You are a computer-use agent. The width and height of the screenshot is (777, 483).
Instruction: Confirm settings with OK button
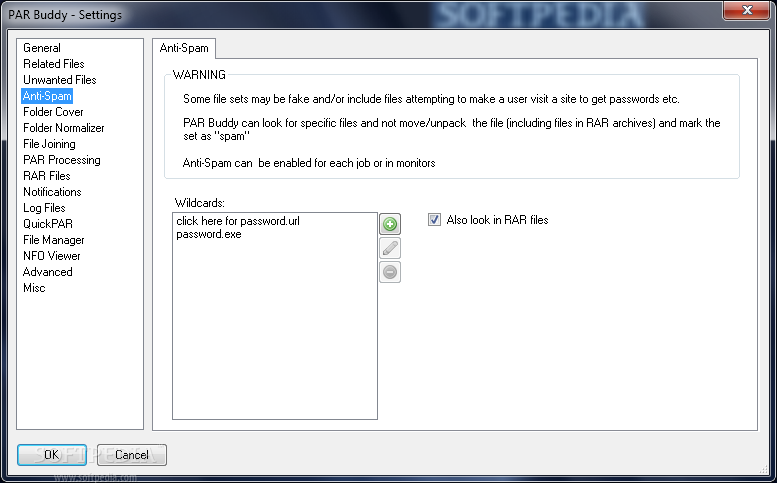tap(52, 455)
